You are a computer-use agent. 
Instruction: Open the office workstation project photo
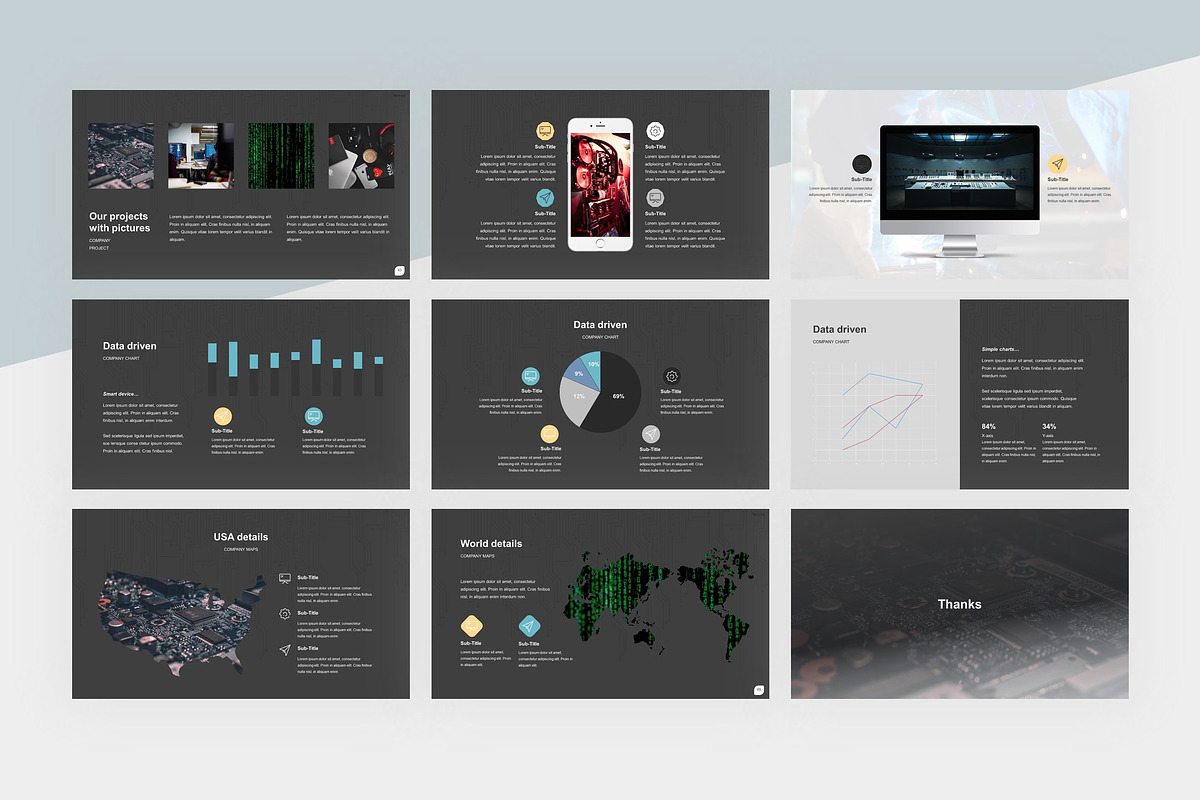tap(201, 155)
